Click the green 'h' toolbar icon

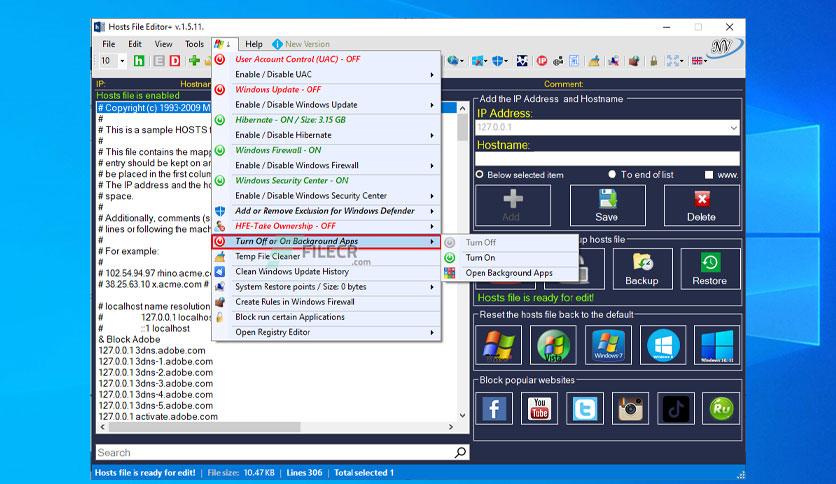pos(139,61)
